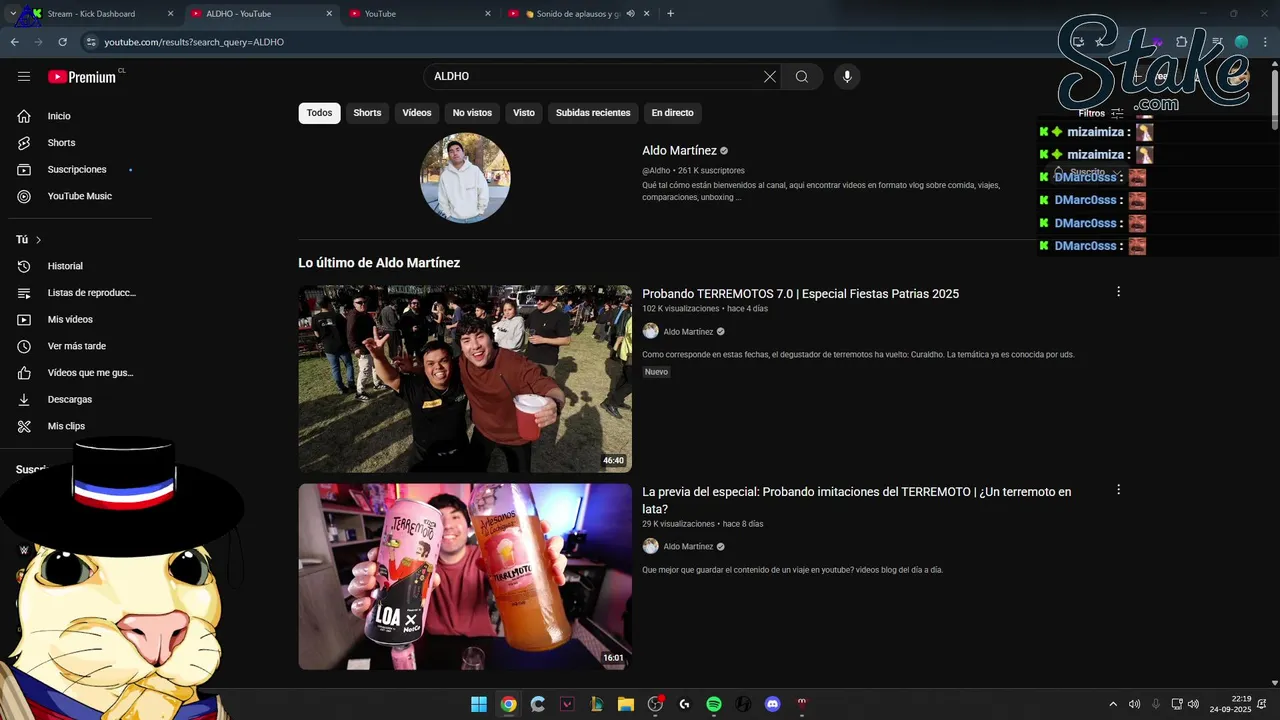
Task: Mute the Sonido de aplausos tab audio
Action: point(631,14)
